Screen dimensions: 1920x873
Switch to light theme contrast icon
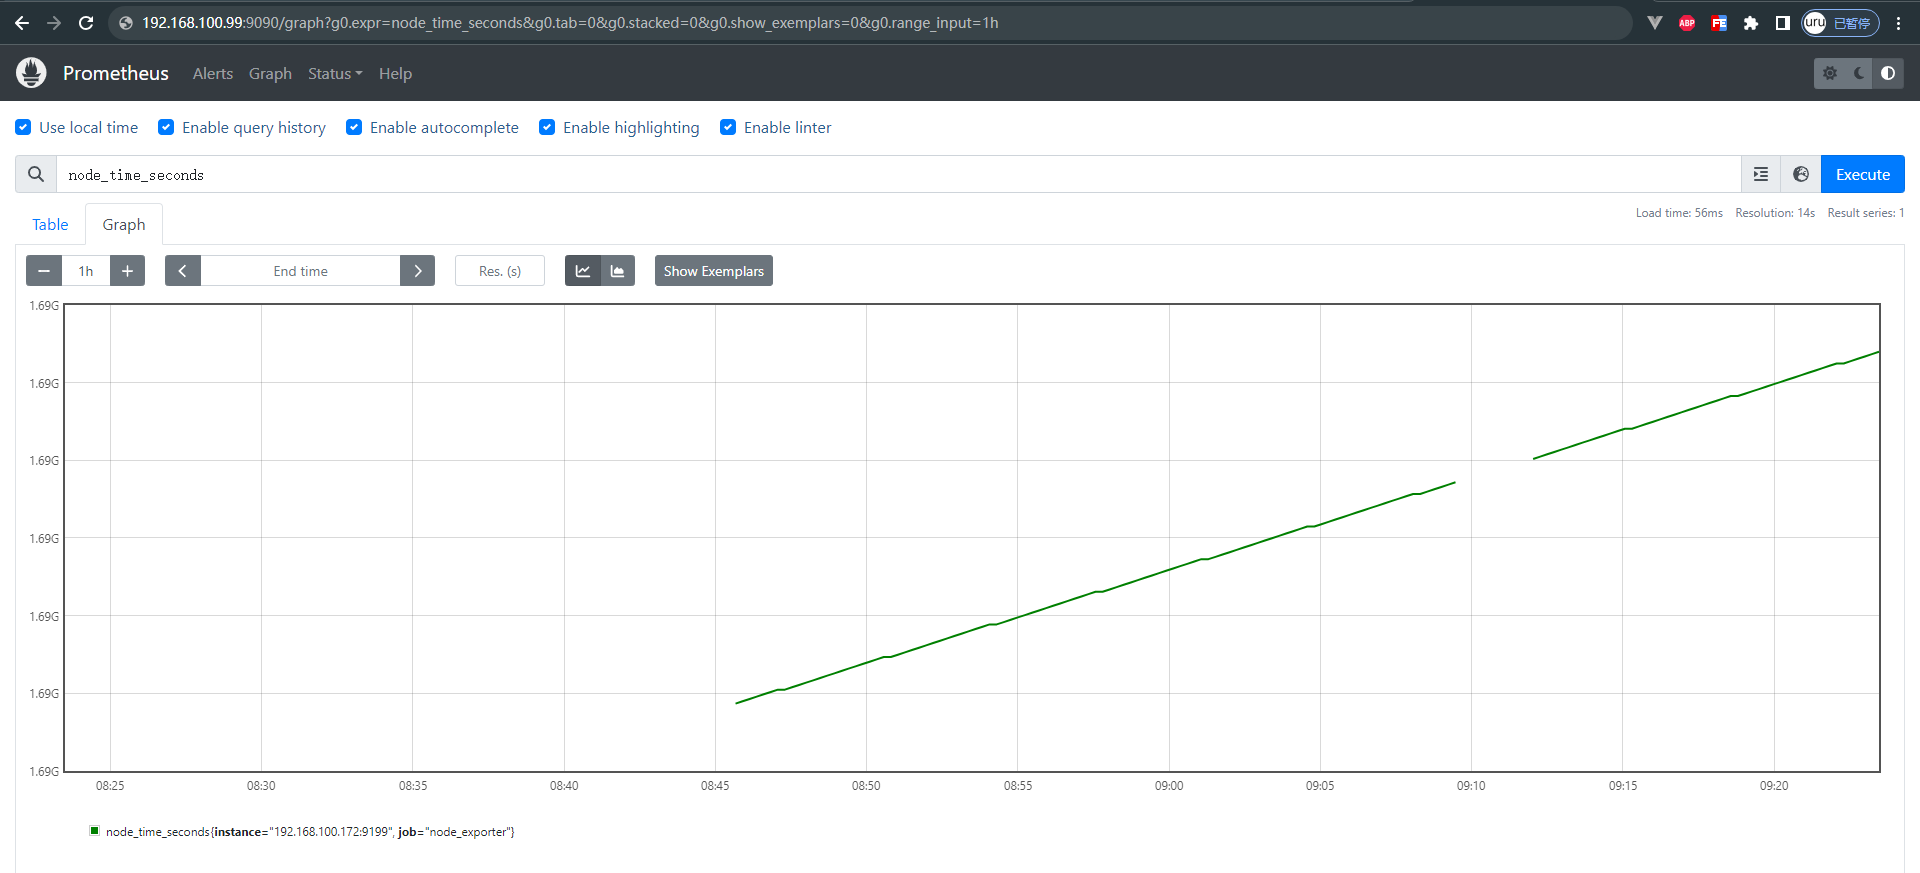(x=1888, y=73)
